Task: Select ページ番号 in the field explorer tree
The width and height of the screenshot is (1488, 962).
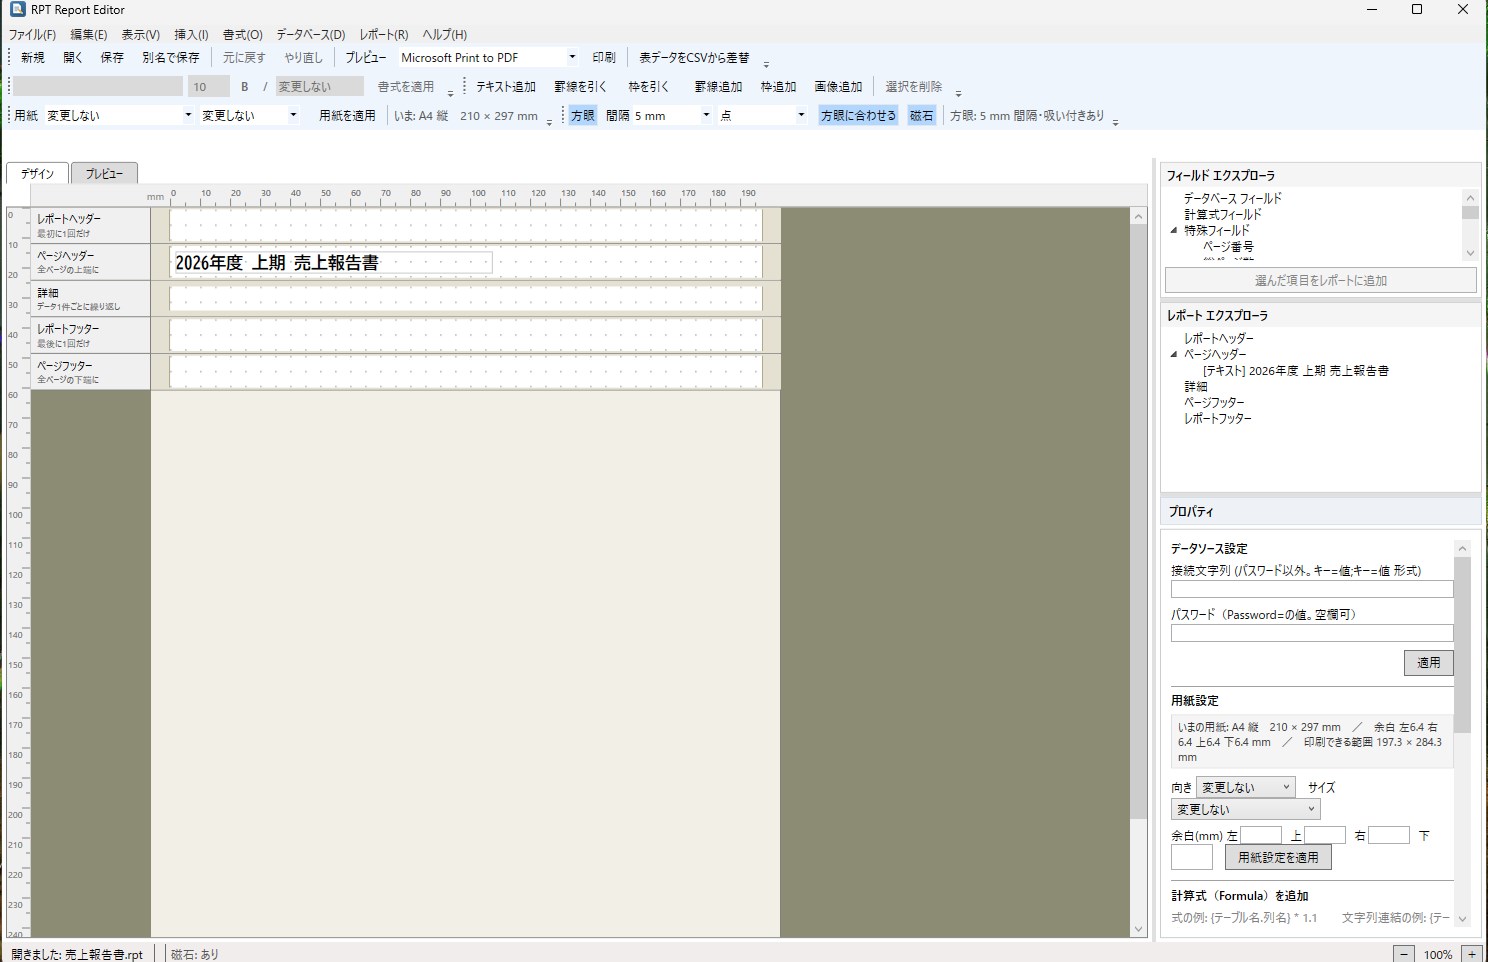Action: click(1228, 246)
